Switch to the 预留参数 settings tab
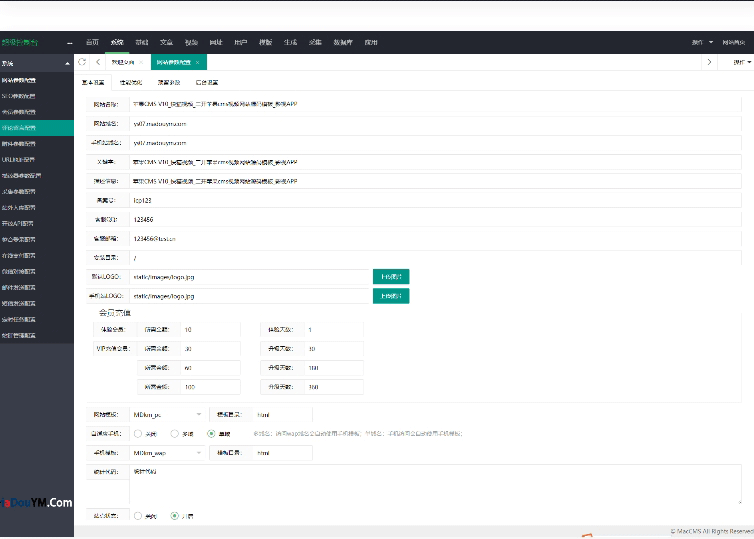This screenshot has width=754, height=539. click(x=169, y=83)
